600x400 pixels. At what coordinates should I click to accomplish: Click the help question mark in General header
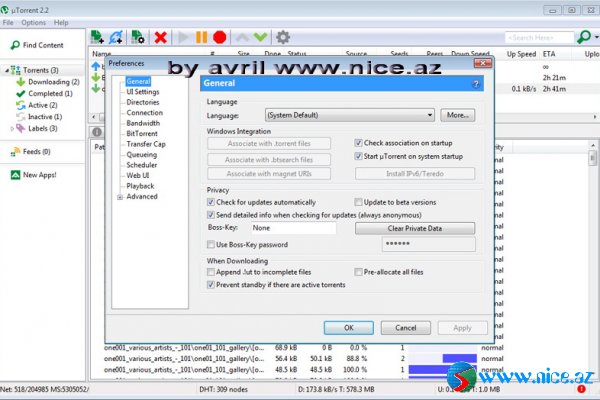(476, 84)
